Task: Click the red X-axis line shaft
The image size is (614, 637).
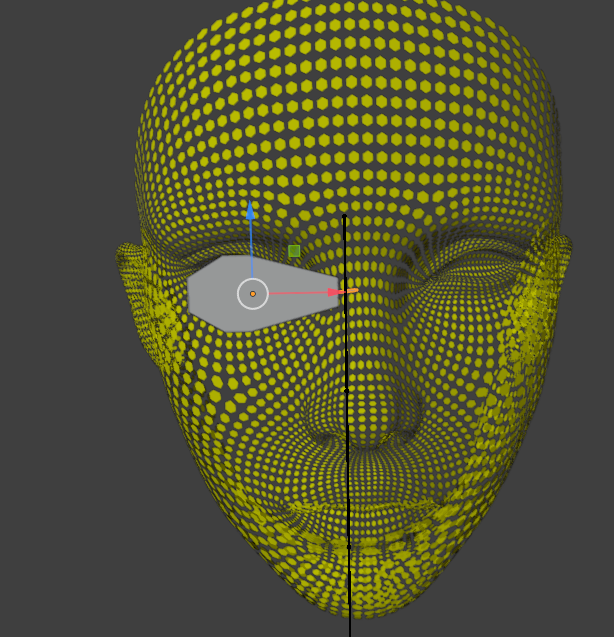Action: tap(298, 293)
